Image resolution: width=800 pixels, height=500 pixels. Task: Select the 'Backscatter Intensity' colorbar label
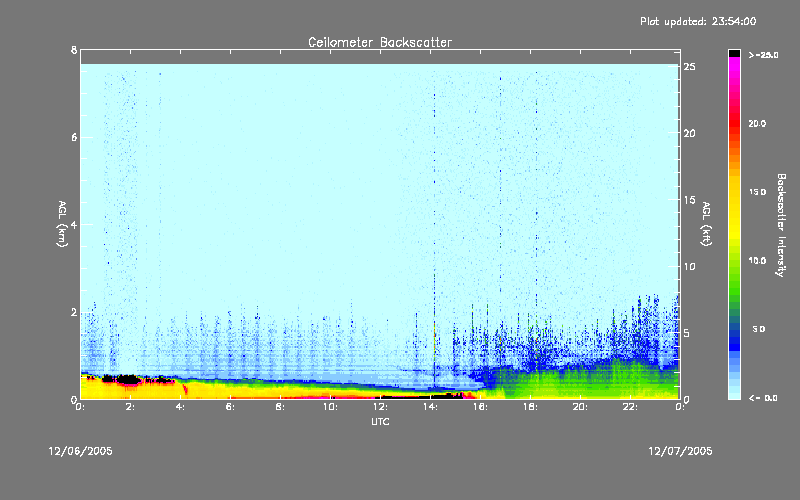click(781, 225)
